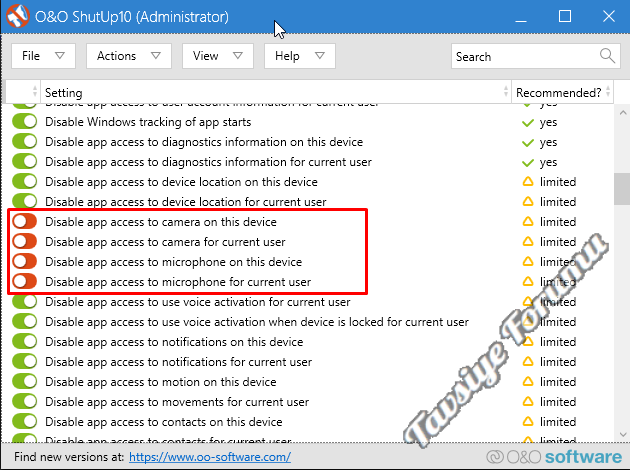This screenshot has width=630, height=470.
Task: Toggle voice activation for current user switch
Action: 25,302
